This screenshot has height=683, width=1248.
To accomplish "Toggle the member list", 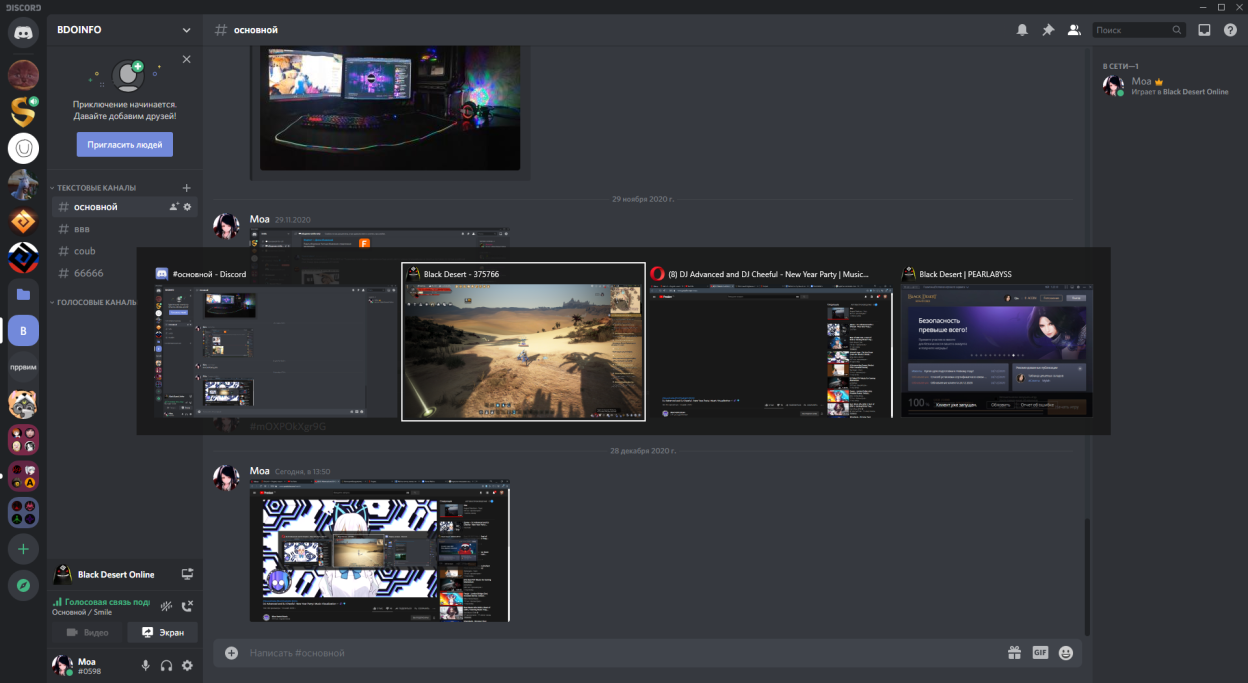I will pyautogui.click(x=1074, y=30).
